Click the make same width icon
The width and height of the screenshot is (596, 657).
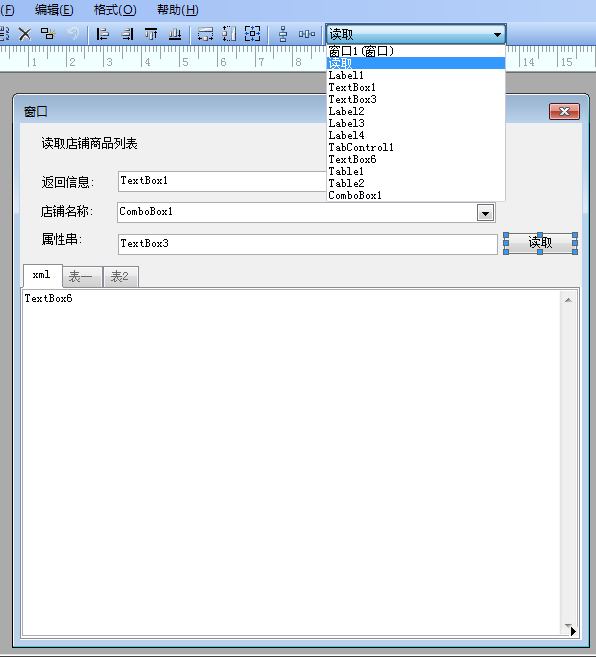pos(205,34)
